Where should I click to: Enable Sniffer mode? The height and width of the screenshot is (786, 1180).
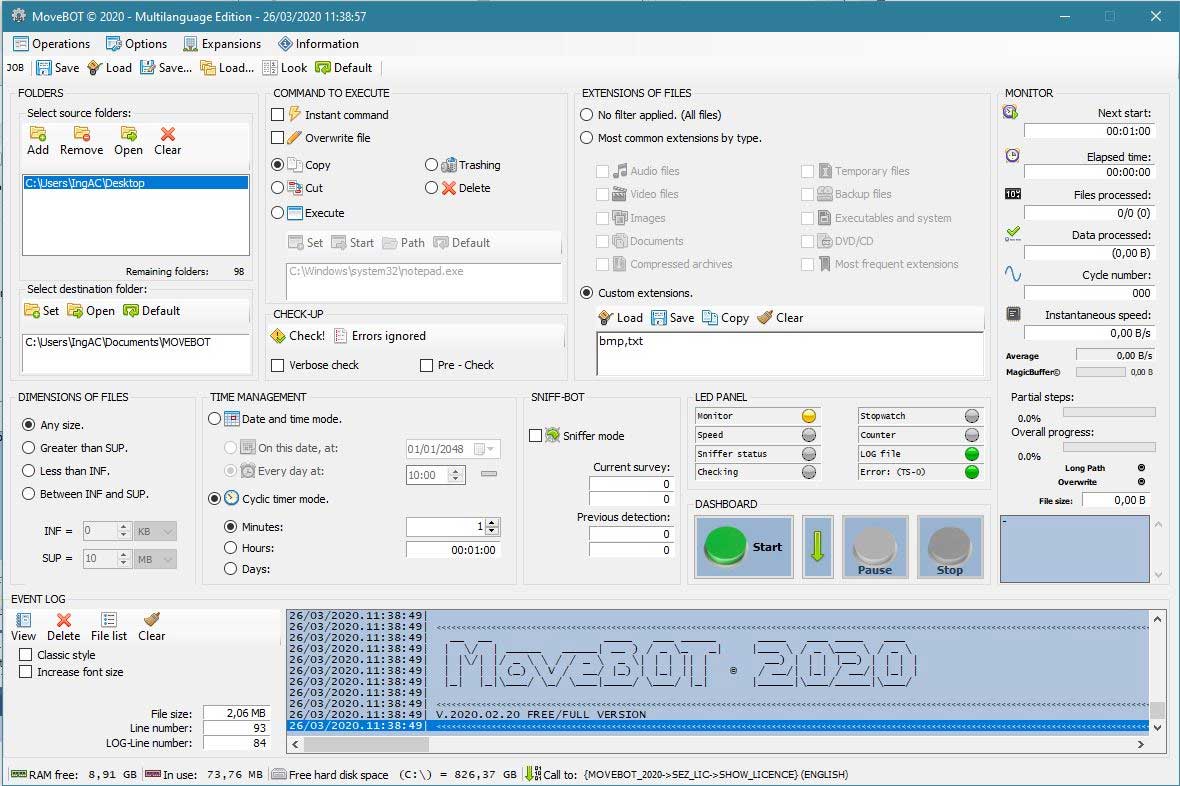click(536, 435)
